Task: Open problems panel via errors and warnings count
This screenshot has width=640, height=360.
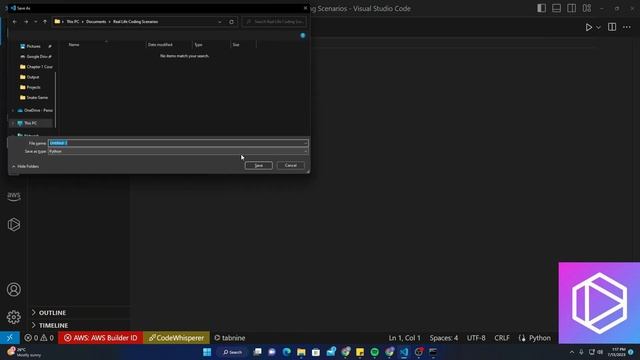Action: click(x=39, y=338)
